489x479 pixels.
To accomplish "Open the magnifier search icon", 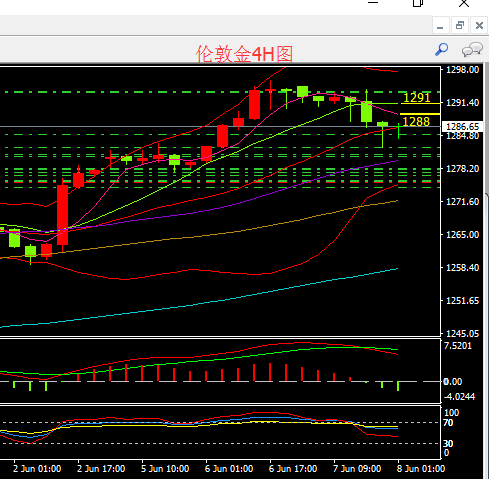I will click(442, 49).
